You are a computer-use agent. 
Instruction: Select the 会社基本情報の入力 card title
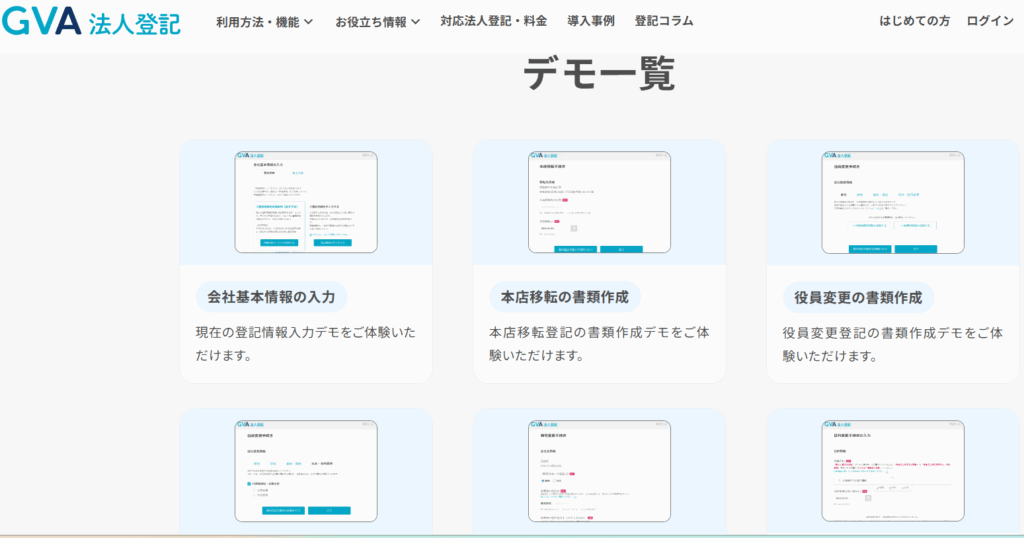272,296
